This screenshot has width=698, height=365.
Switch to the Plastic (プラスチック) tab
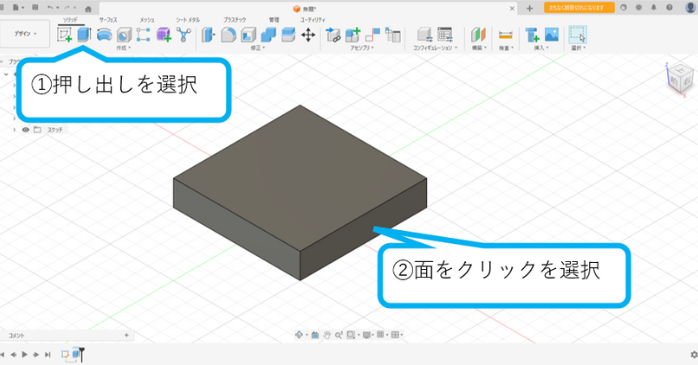click(x=235, y=20)
